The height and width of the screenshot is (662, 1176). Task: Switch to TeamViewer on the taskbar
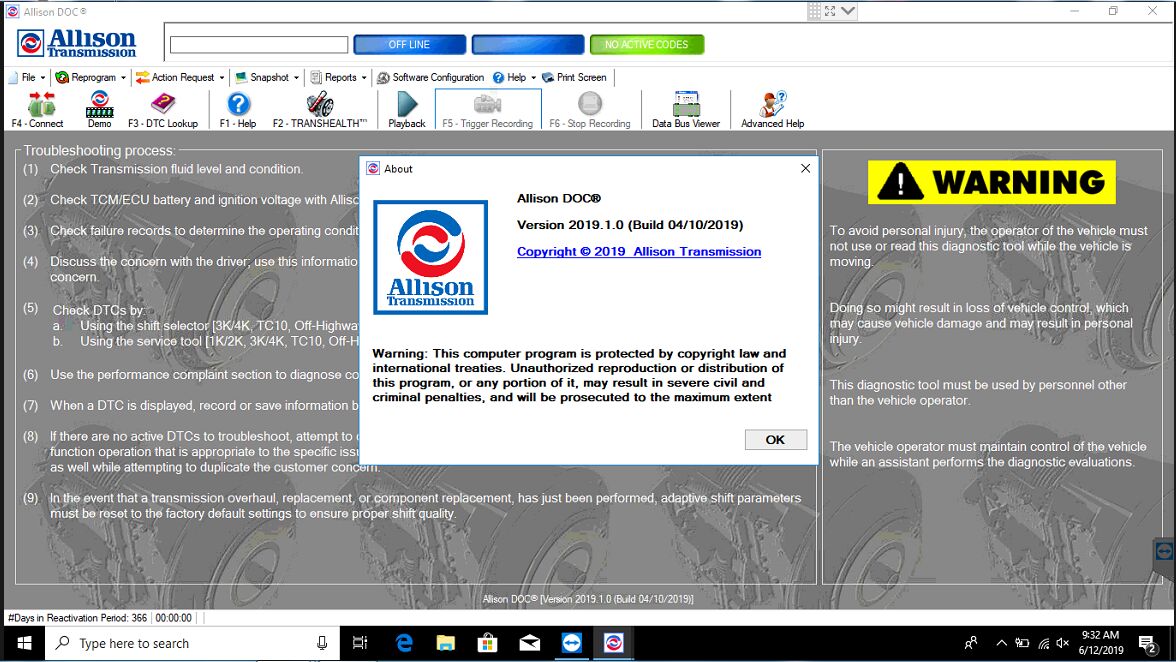[572, 643]
